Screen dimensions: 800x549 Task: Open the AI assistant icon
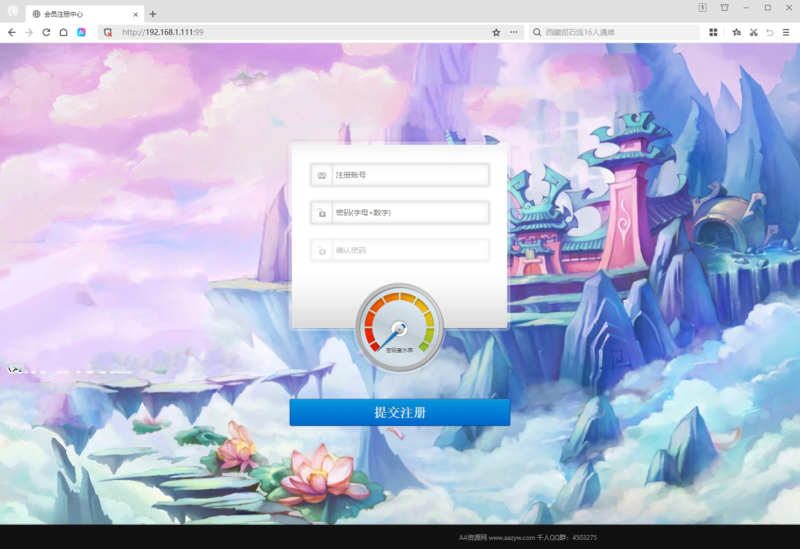[81, 32]
